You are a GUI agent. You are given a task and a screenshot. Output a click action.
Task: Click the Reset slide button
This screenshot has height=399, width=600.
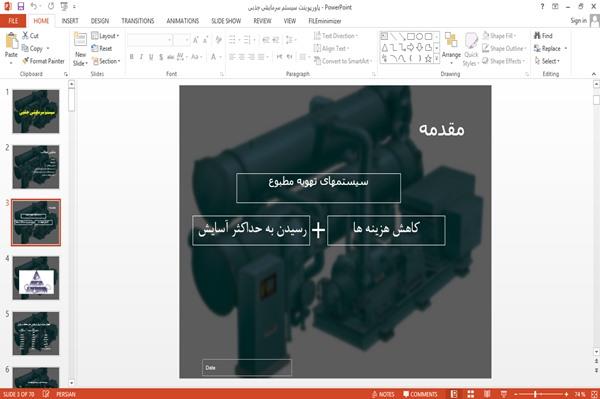pos(102,49)
